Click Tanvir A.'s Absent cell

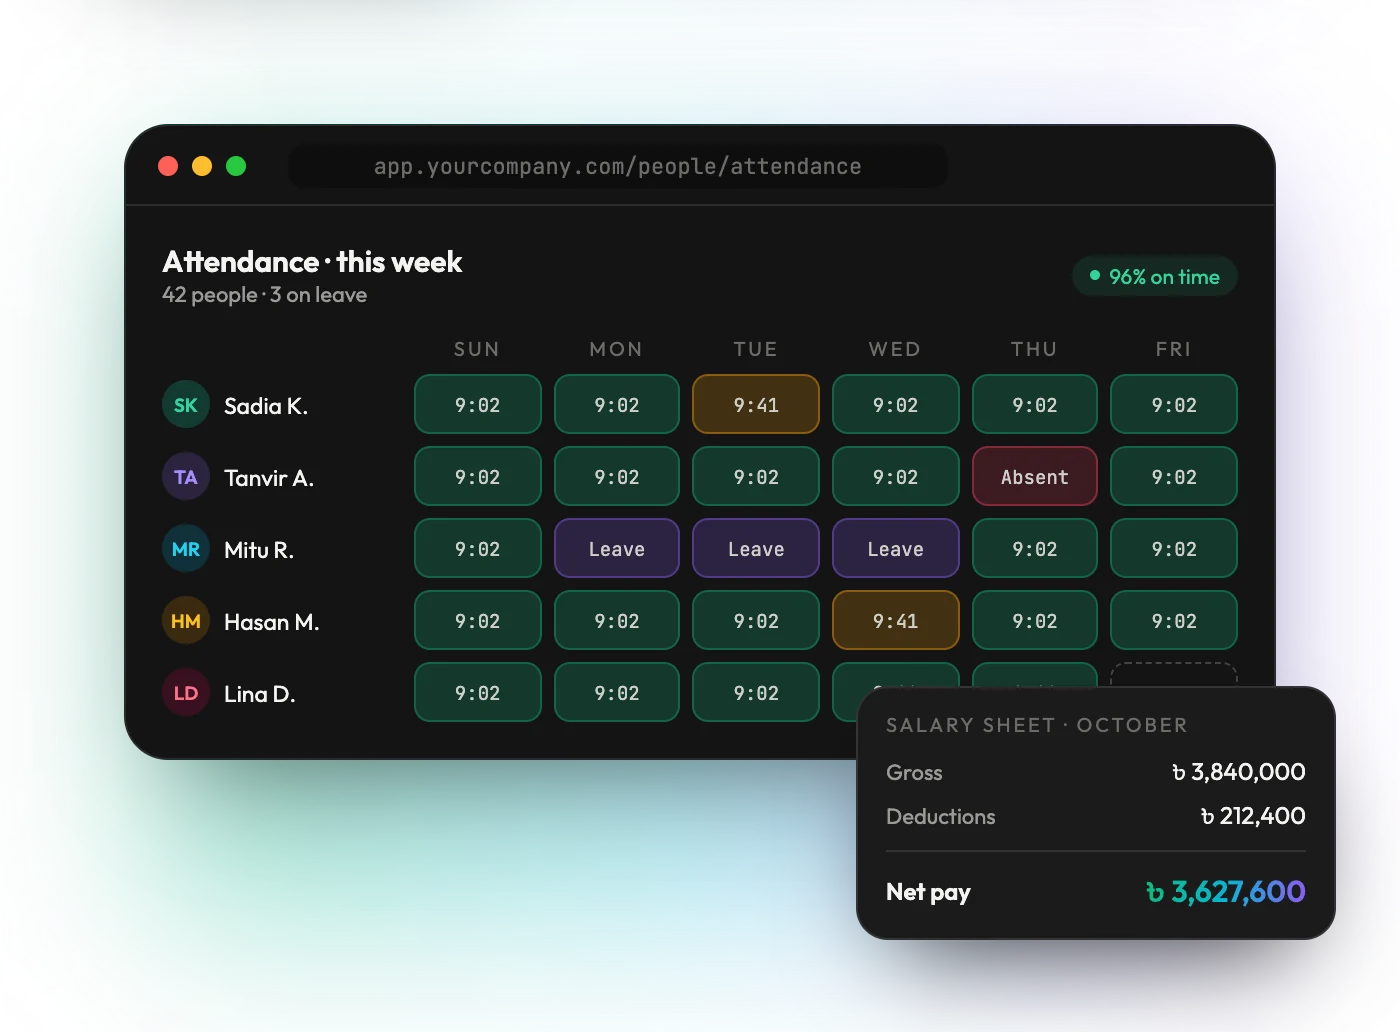click(x=1035, y=476)
